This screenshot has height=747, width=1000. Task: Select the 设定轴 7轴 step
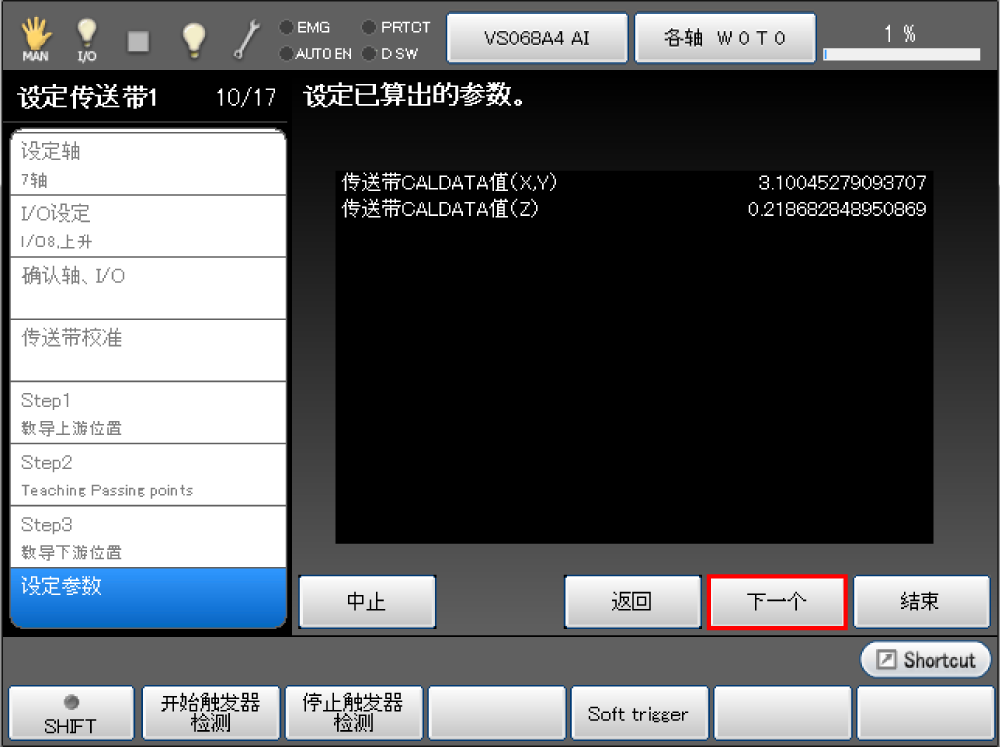(148, 163)
